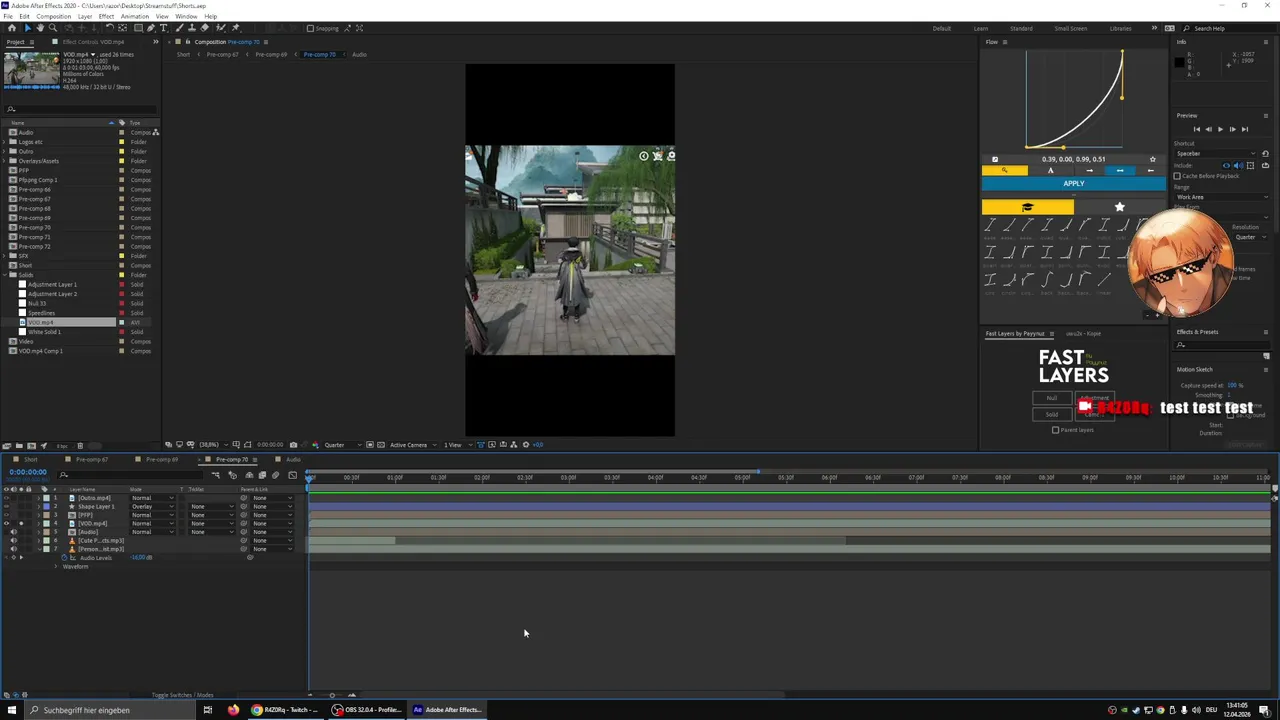The width and height of the screenshot is (1280, 720).
Task: Switch to the Libraries workspace
Action: (1120, 28)
